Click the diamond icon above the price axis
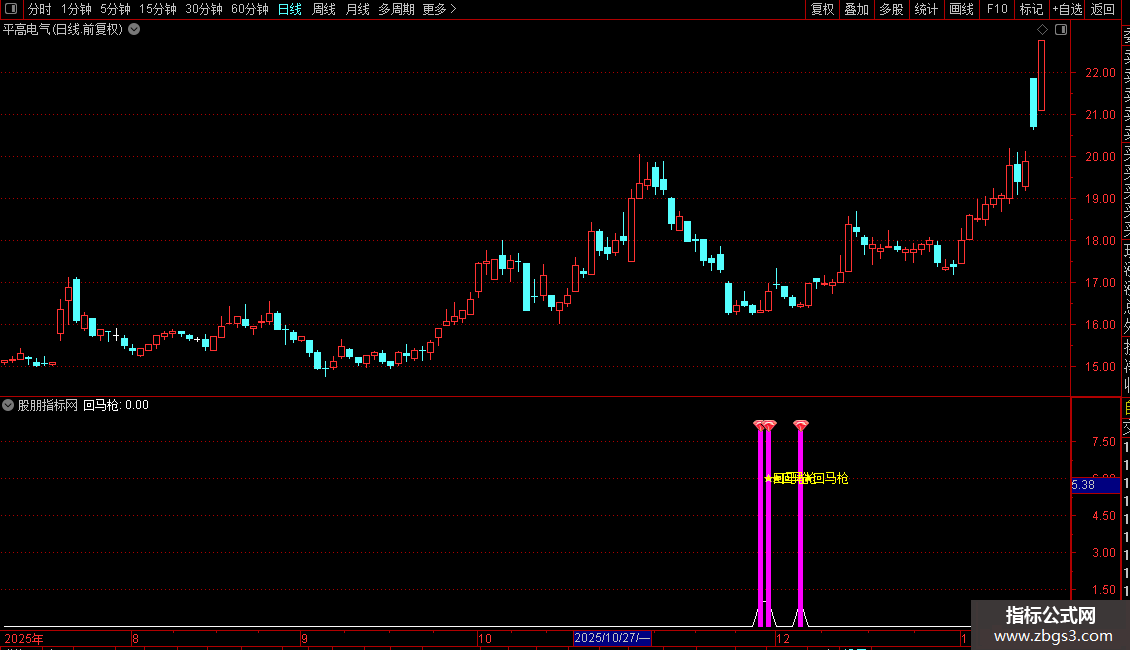Screen dimensions: 1130x650 (1042, 30)
